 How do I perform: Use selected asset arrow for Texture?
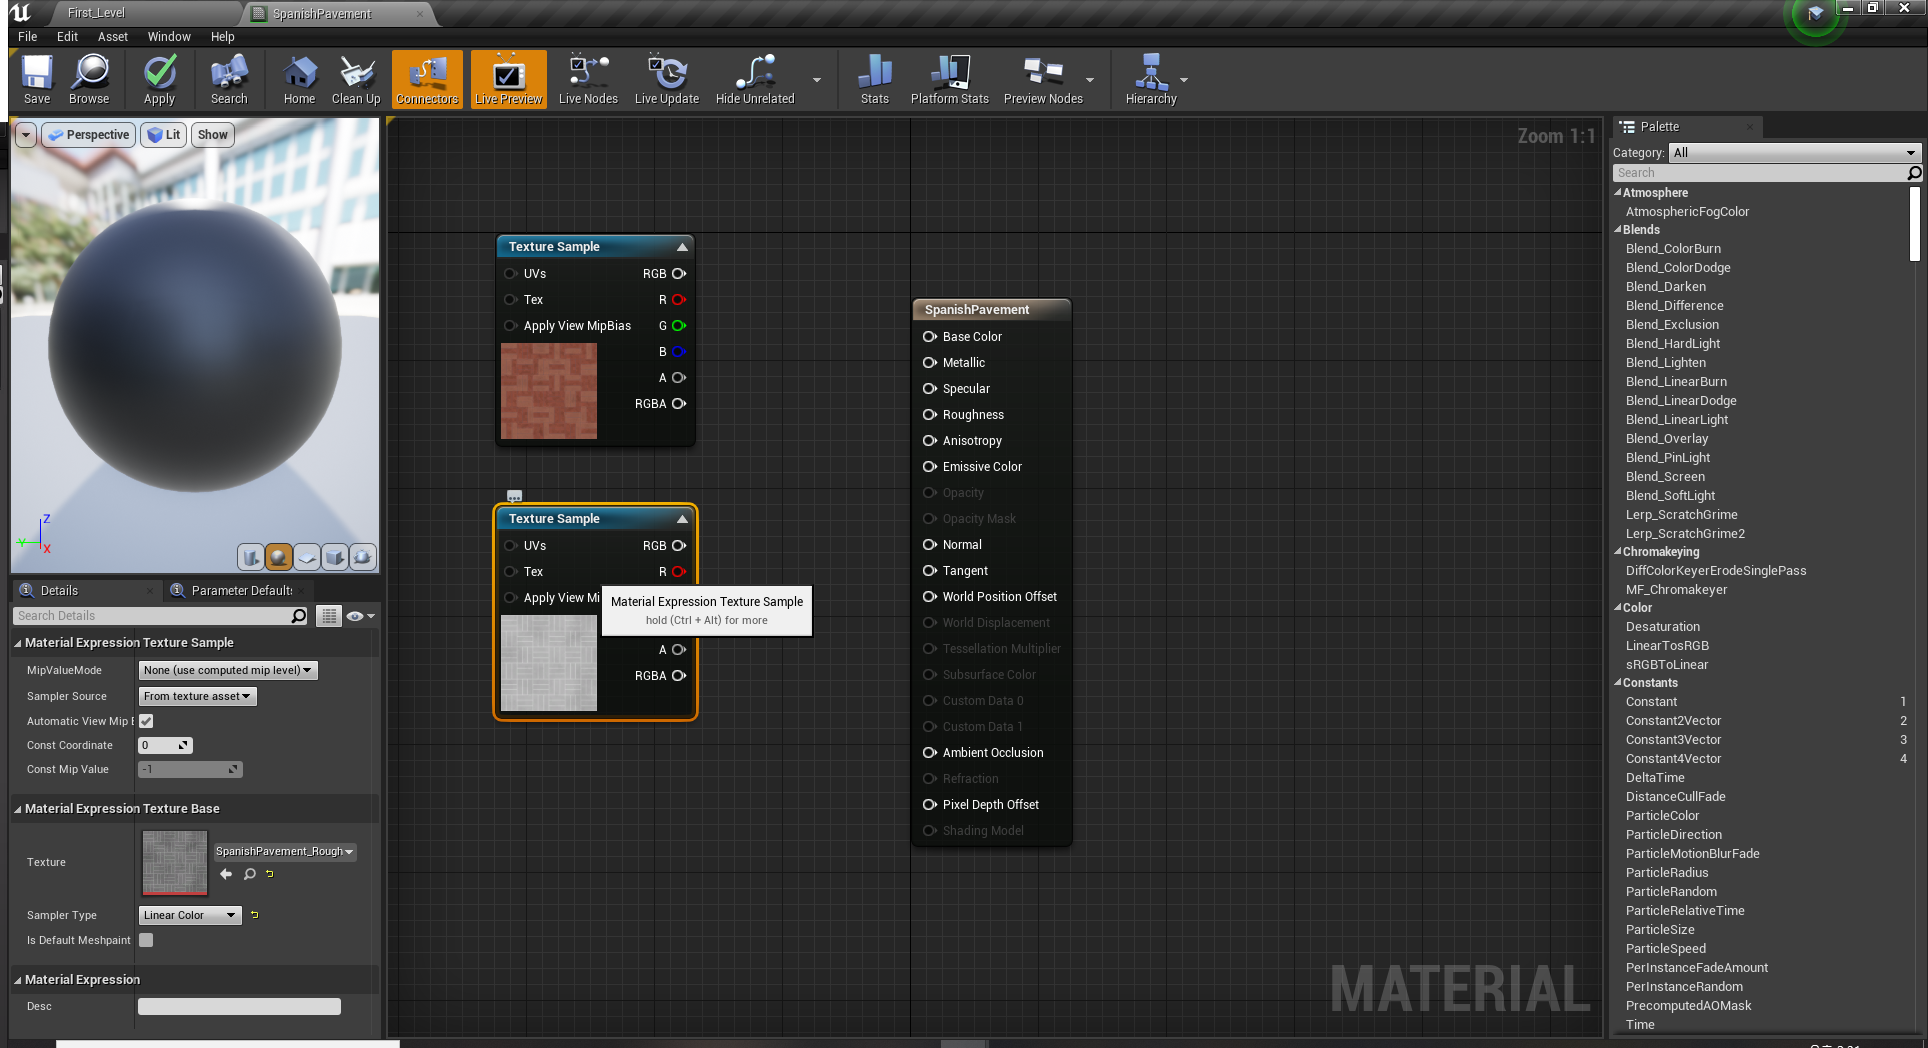coord(226,874)
